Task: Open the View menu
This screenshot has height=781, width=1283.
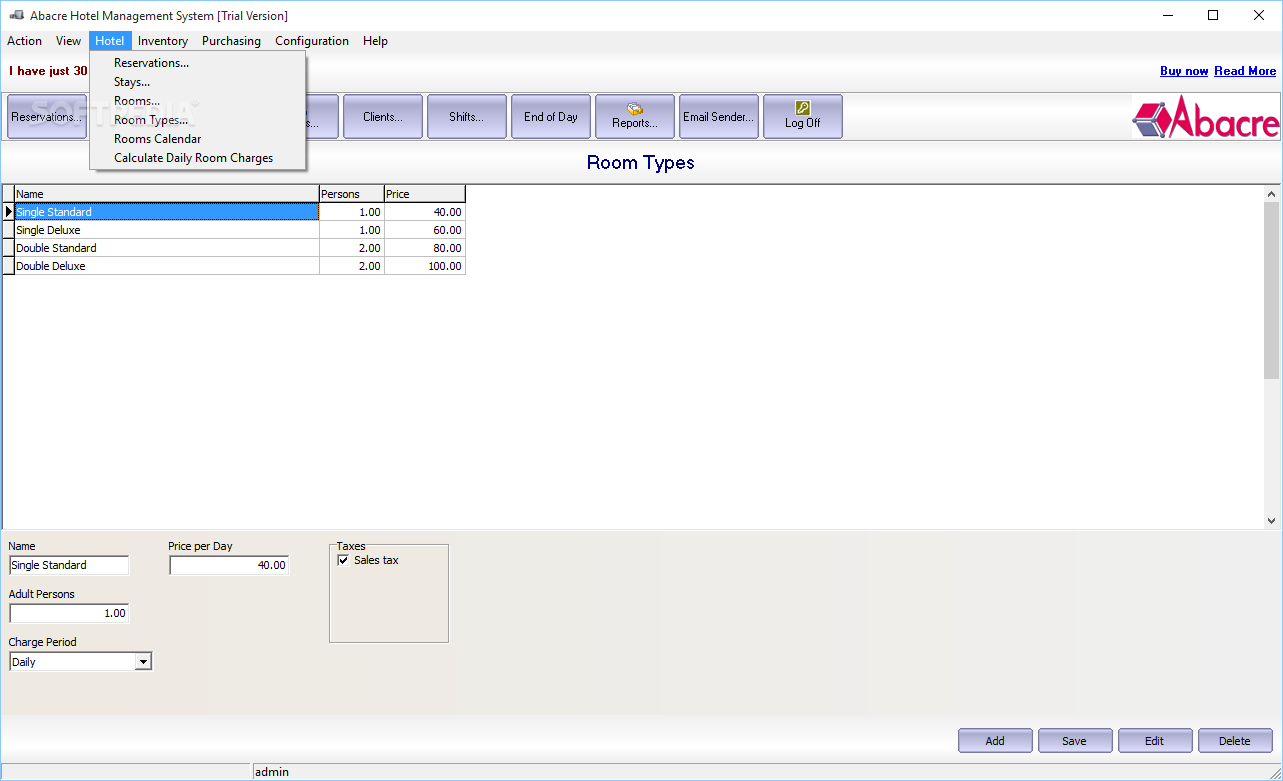Action: [69, 41]
